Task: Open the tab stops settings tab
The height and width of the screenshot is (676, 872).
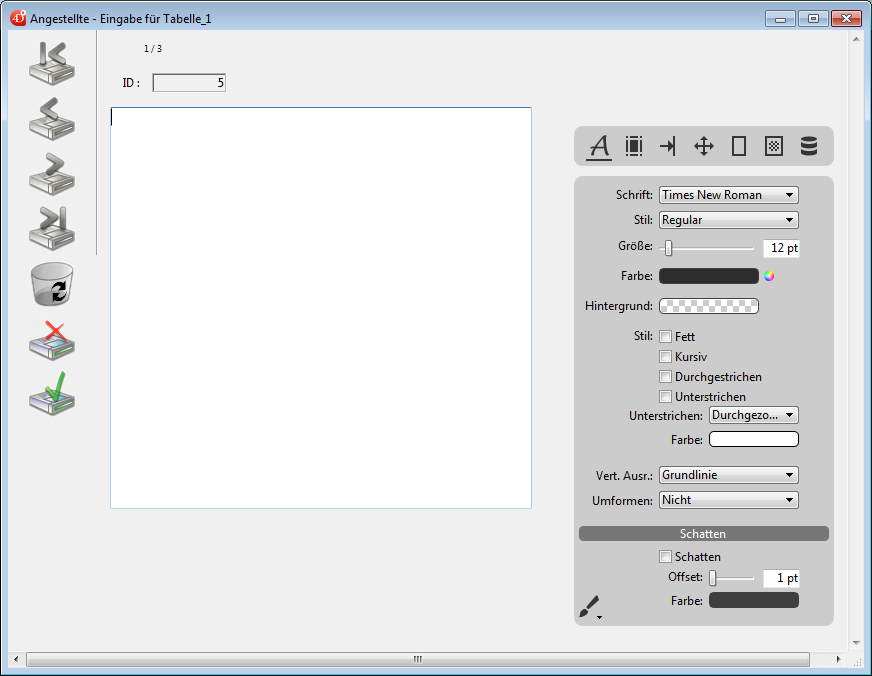Action: click(668, 146)
